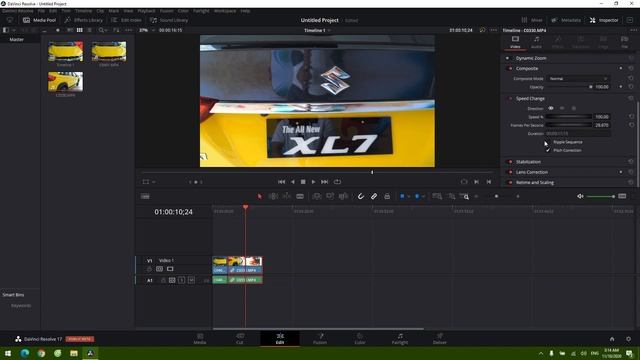
Task: Switch to the Deliver page tab
Action: click(x=440, y=339)
